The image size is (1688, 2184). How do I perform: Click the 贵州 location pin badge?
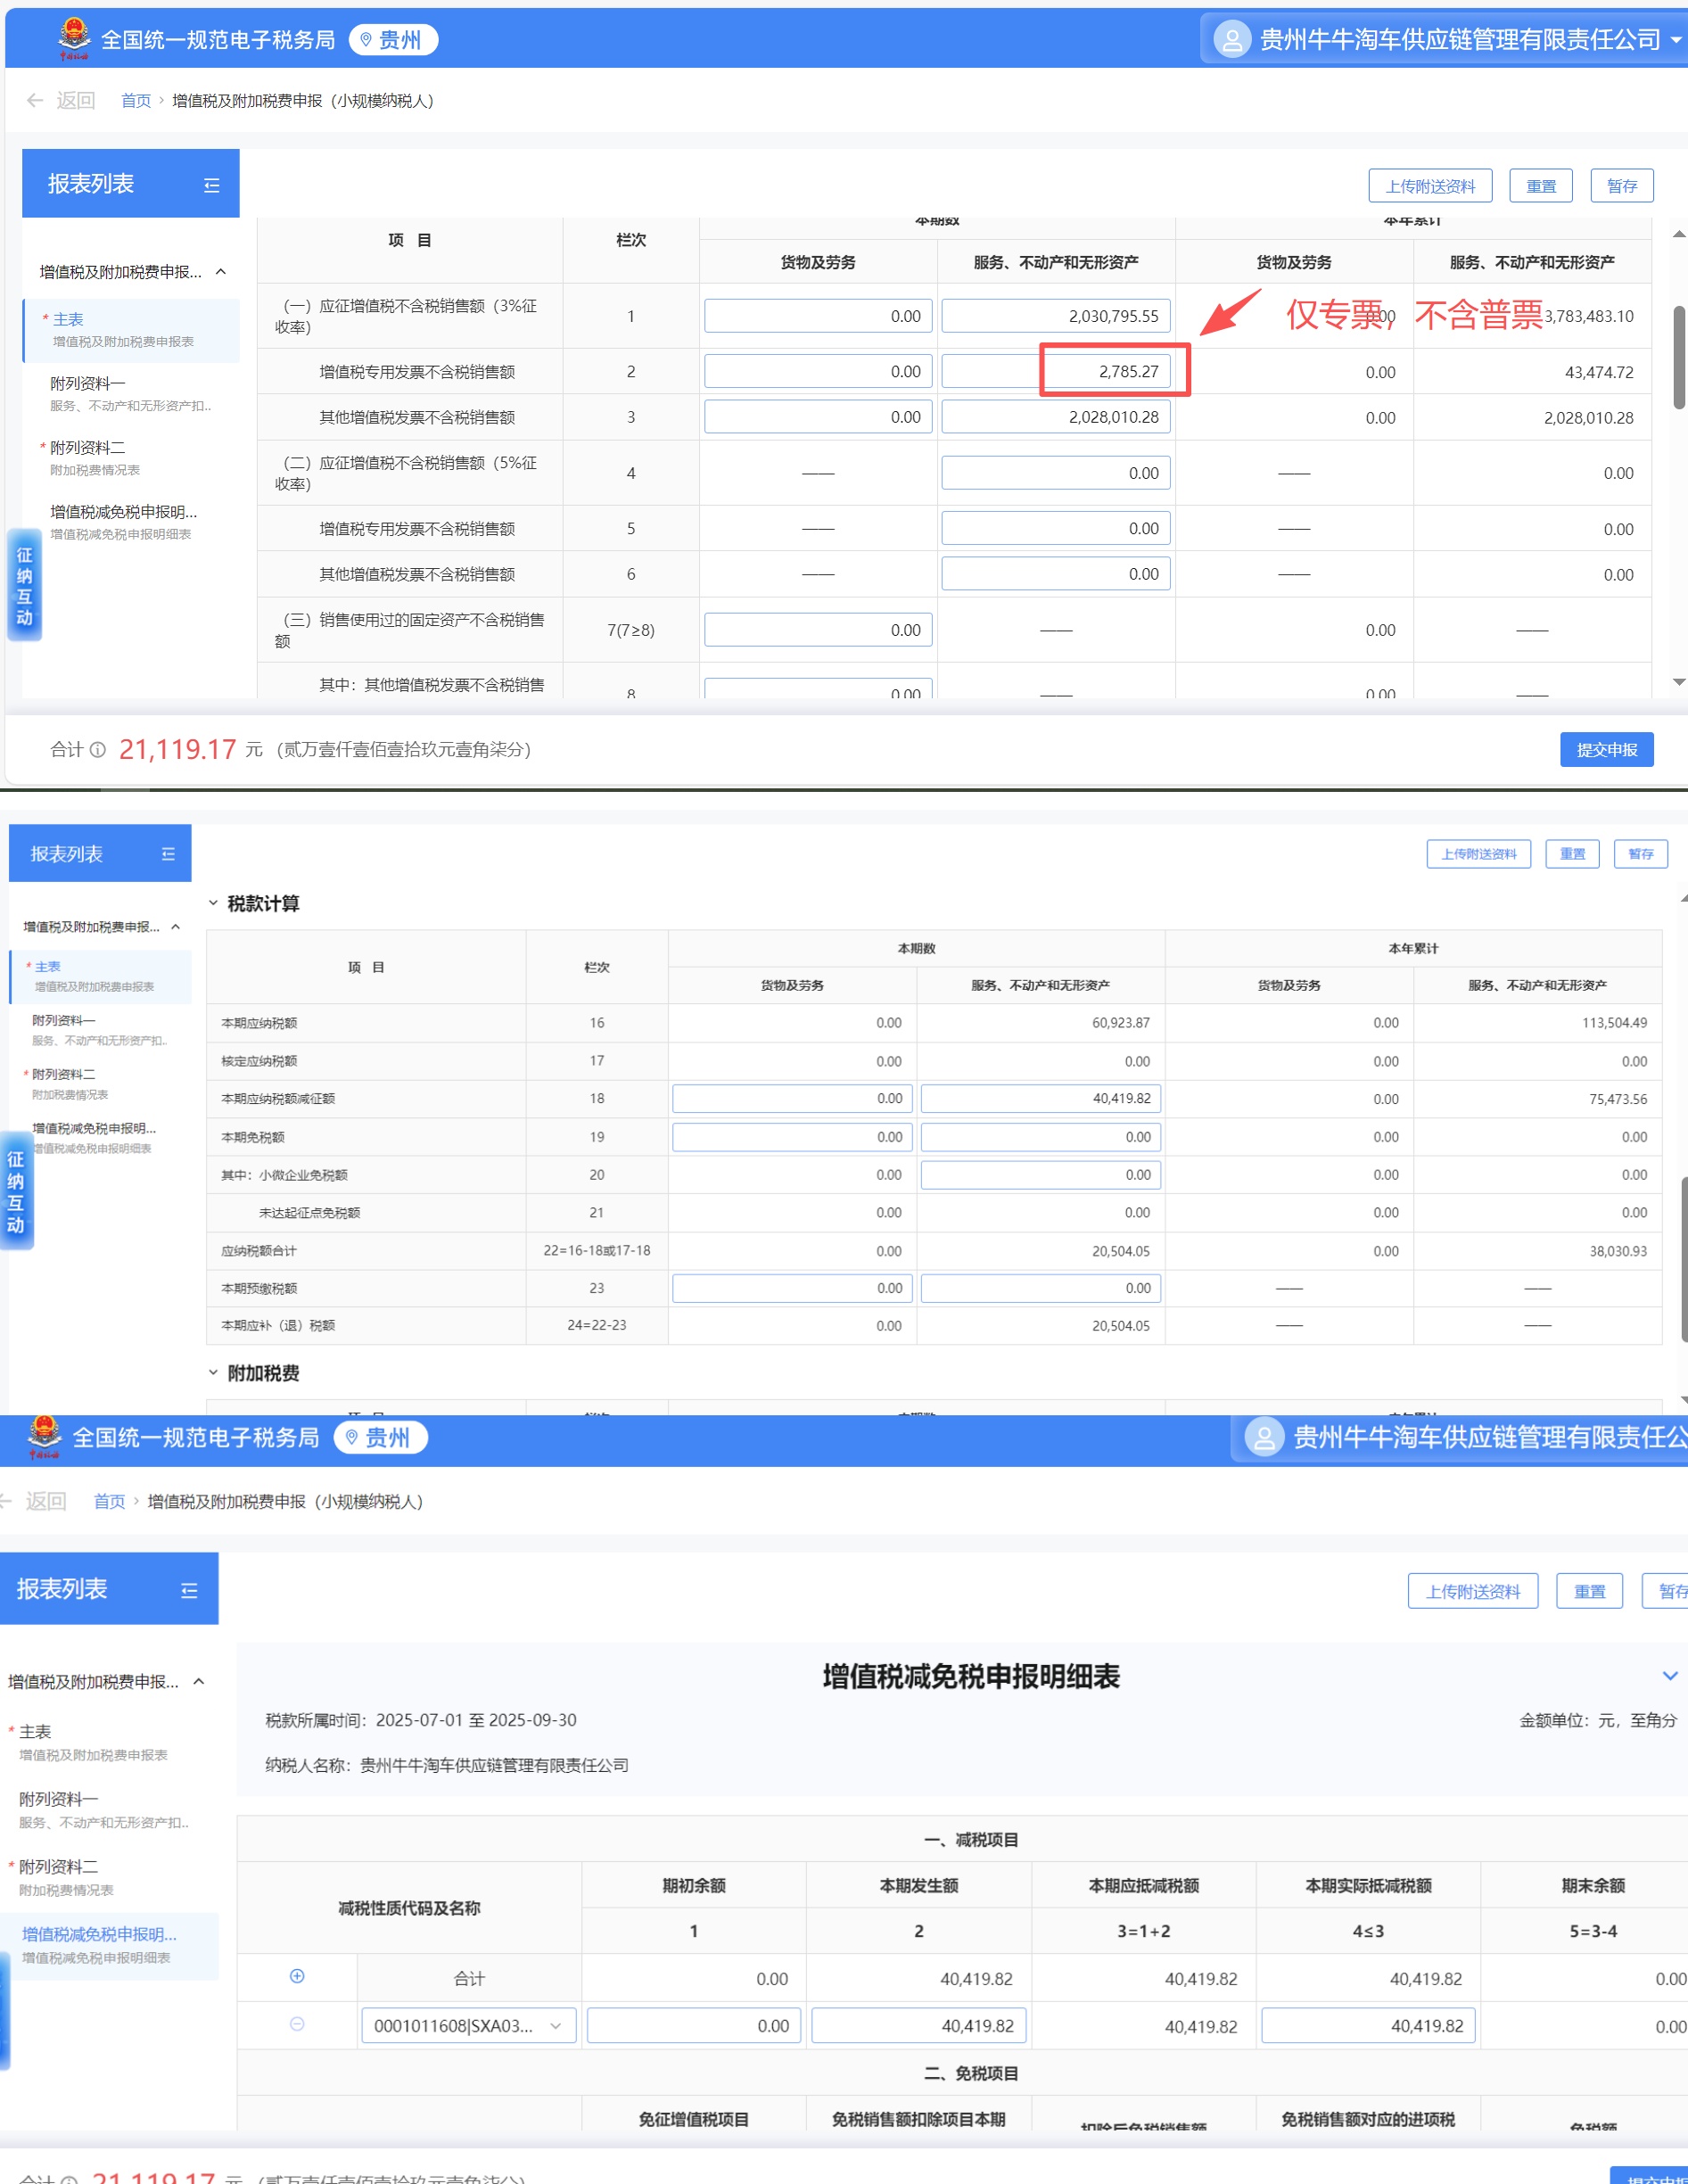click(393, 40)
